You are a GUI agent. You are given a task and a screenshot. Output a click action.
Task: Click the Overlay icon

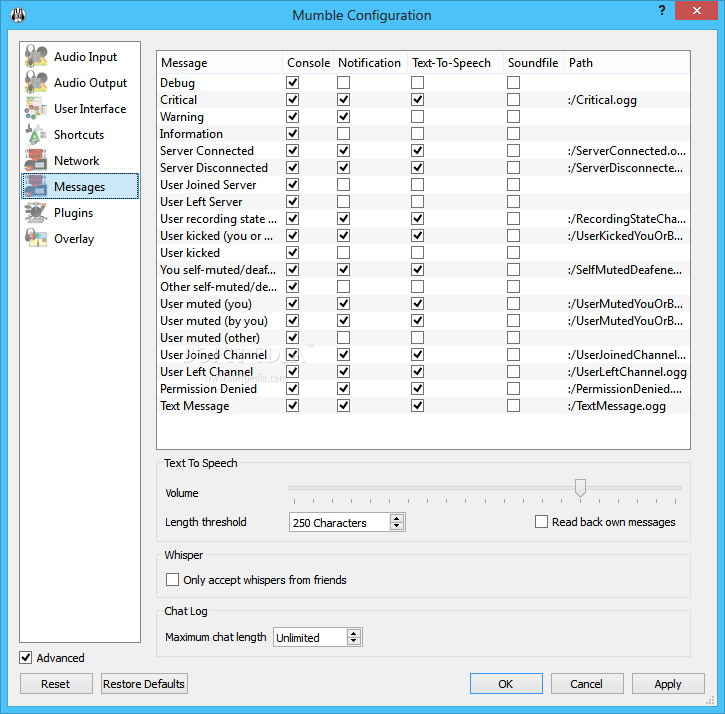pos(36,238)
